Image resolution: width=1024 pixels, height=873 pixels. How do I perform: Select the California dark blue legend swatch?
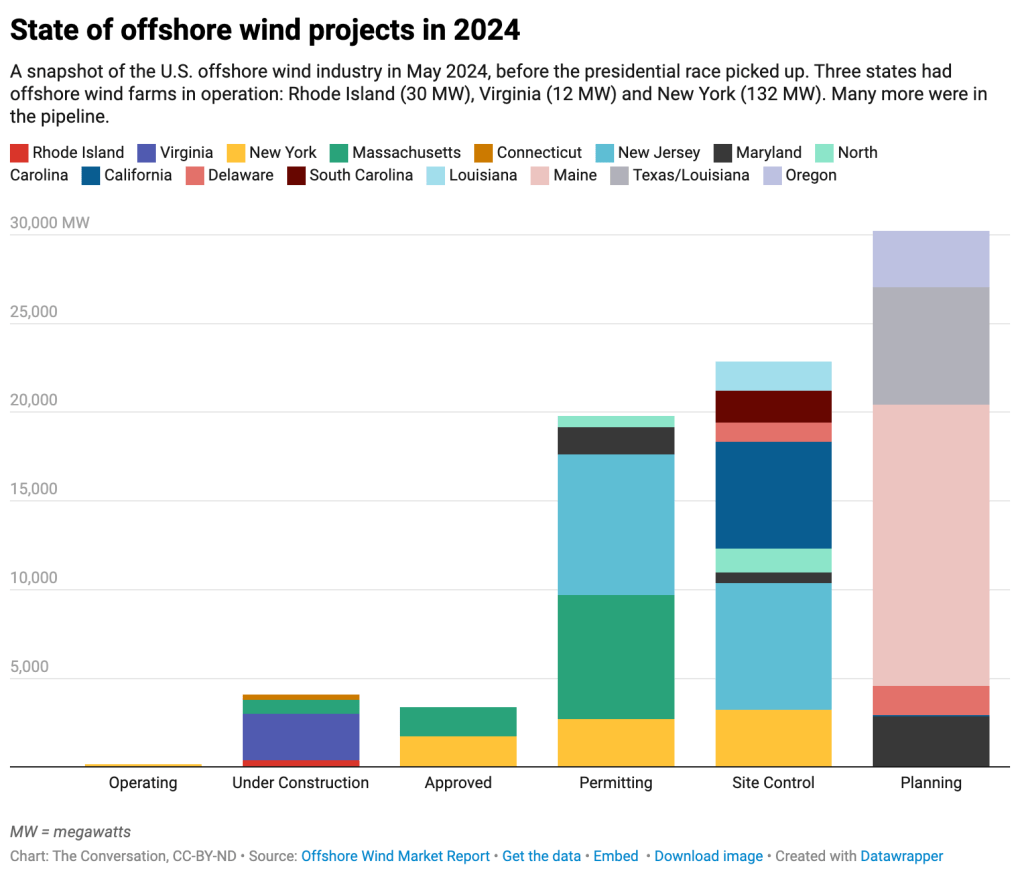click(x=91, y=176)
